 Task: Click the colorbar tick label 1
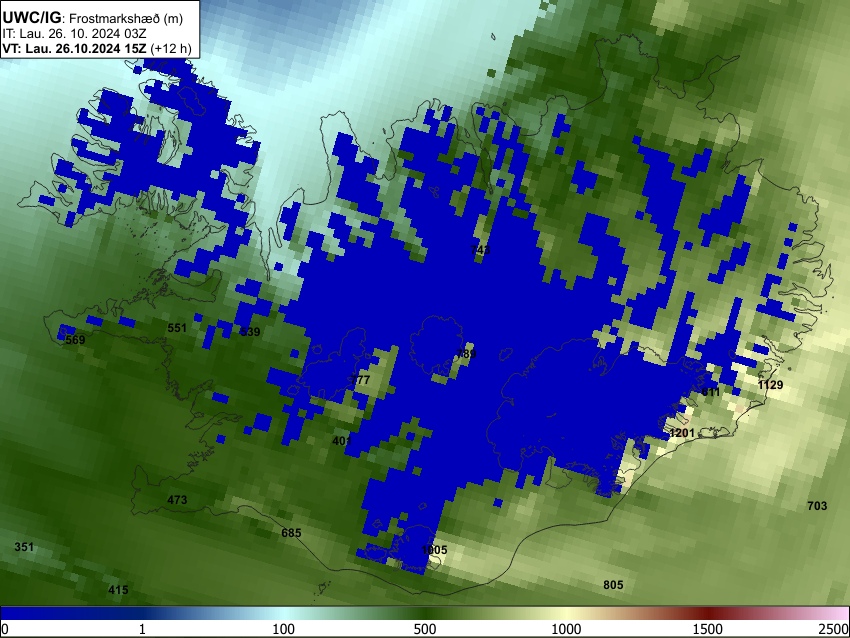click(142, 629)
